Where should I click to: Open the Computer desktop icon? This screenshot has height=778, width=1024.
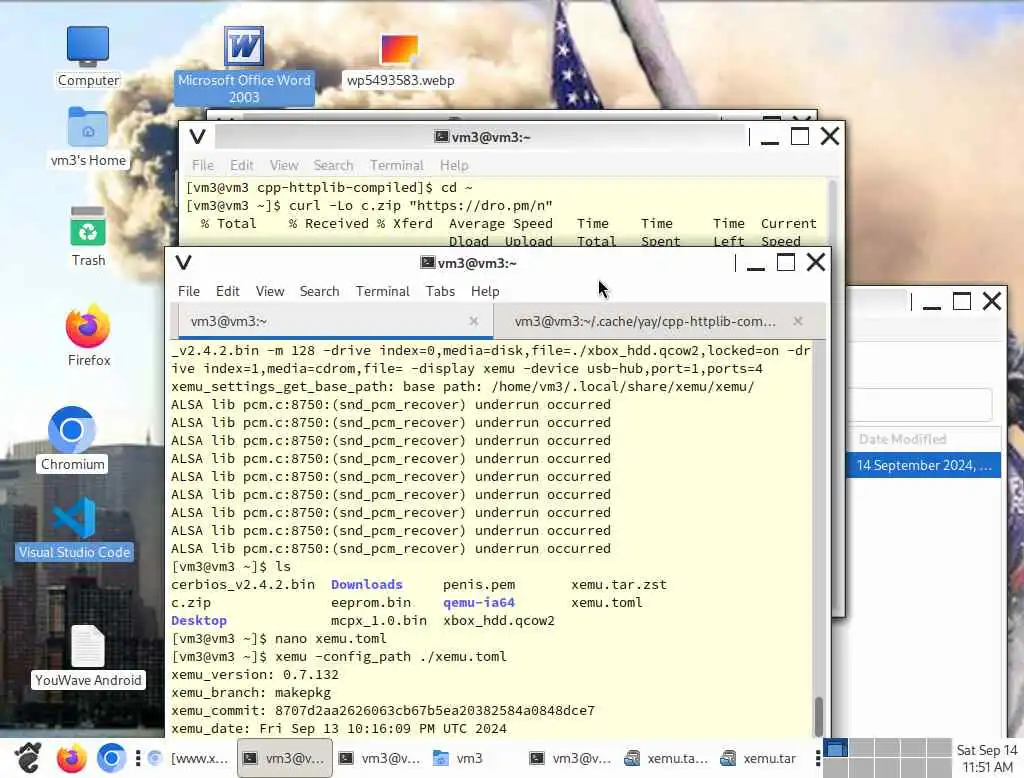88,56
